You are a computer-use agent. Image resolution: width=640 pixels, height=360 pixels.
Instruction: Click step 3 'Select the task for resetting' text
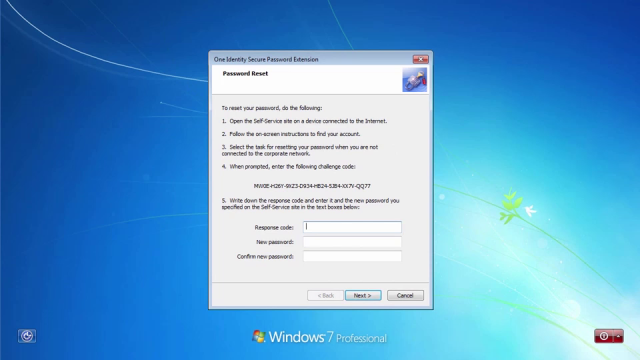point(300,150)
